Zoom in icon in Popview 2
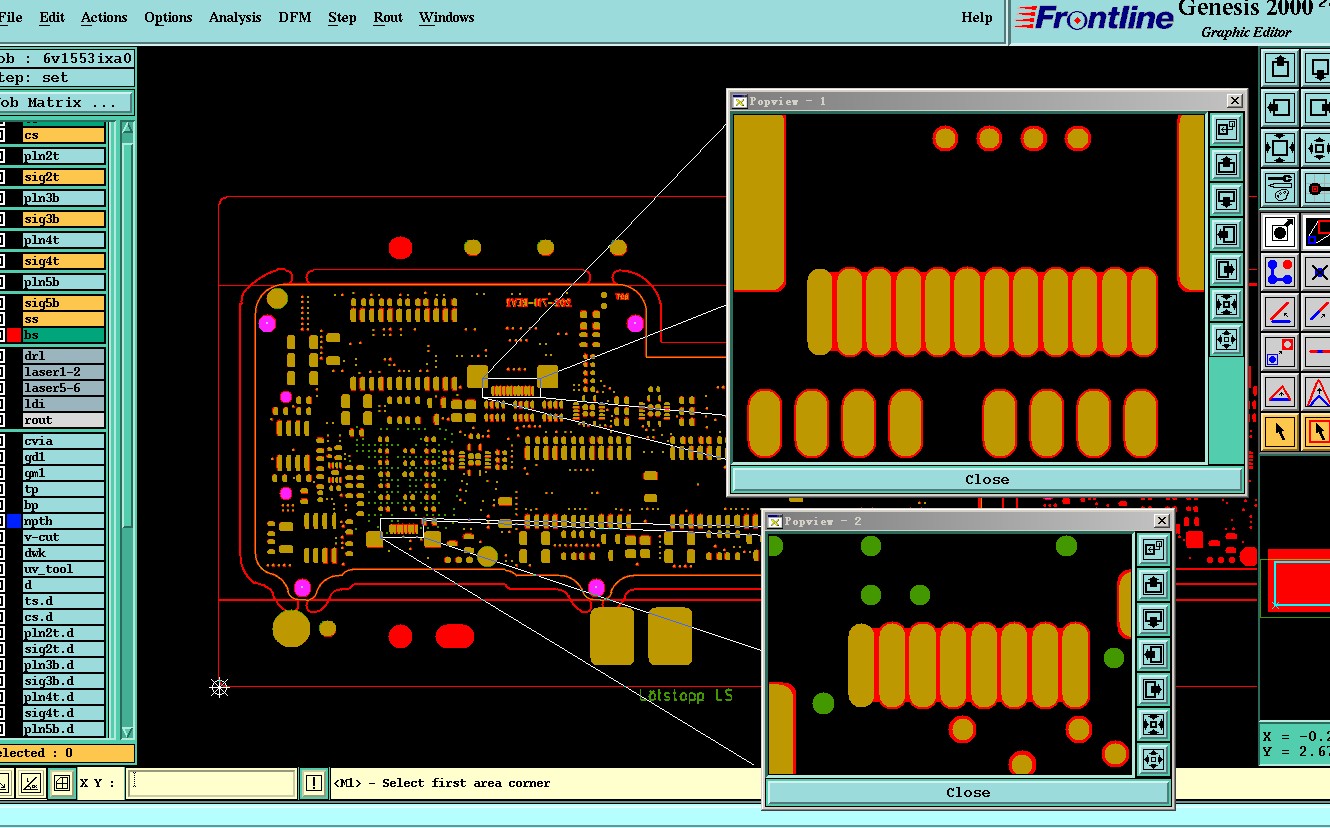The width and height of the screenshot is (1330, 828). click(x=1153, y=724)
